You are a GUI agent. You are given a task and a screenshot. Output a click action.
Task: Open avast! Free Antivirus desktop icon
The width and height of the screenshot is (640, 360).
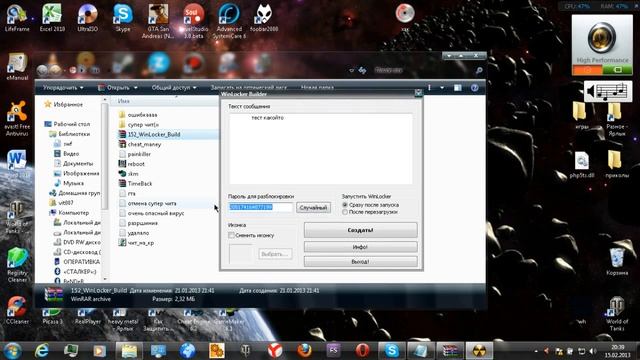[17, 118]
